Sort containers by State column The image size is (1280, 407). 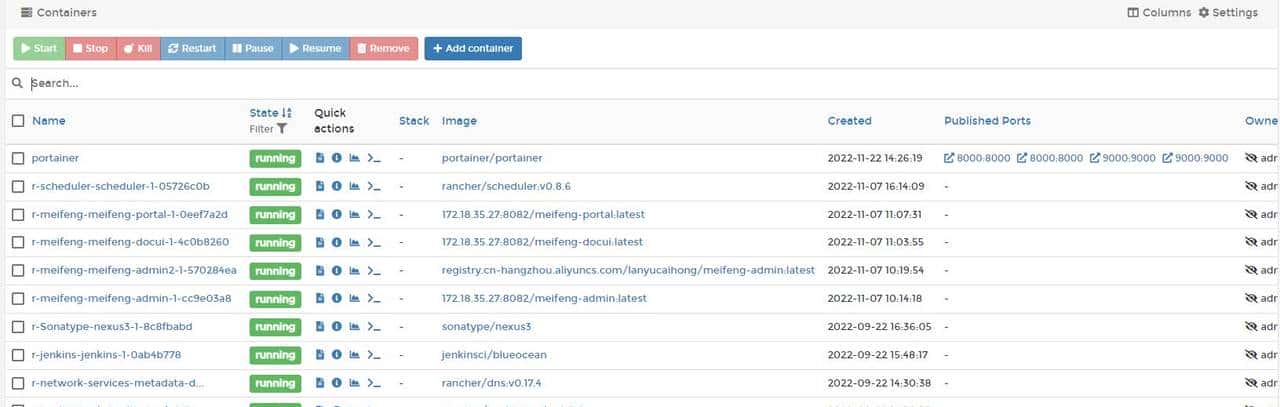[x=270, y=113]
